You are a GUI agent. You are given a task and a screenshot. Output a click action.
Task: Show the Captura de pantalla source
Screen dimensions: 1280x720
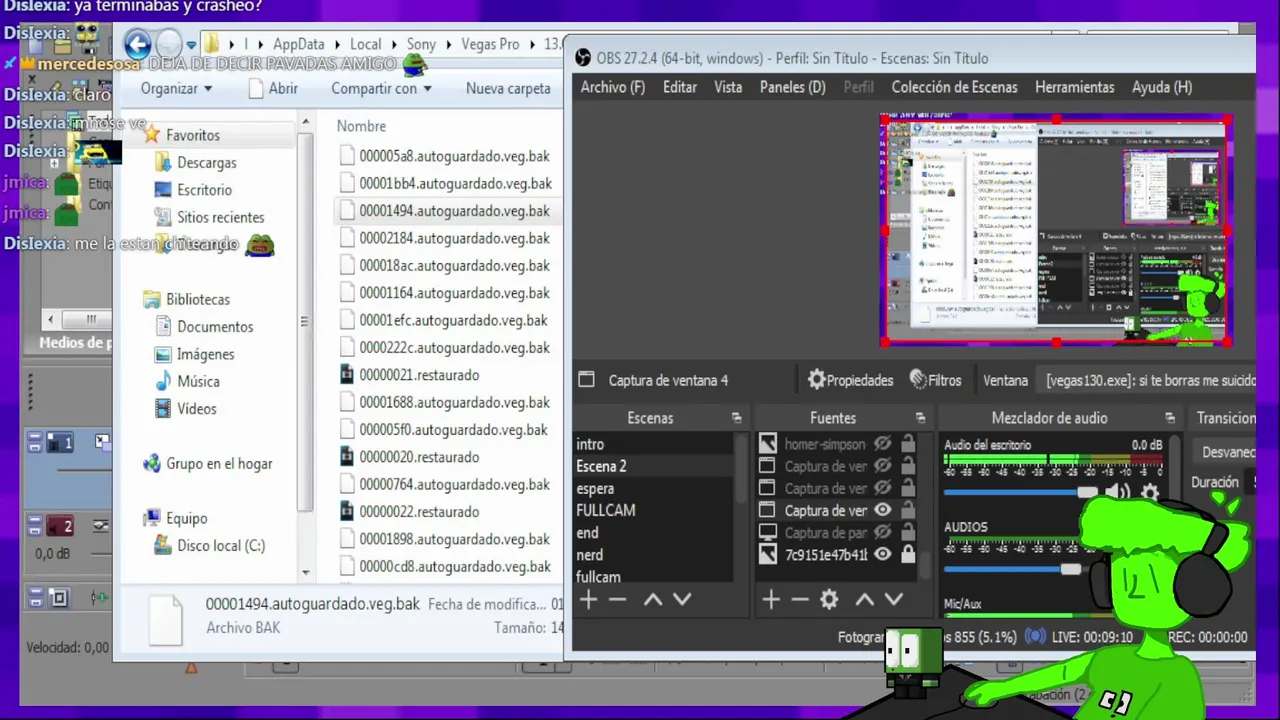click(x=882, y=532)
